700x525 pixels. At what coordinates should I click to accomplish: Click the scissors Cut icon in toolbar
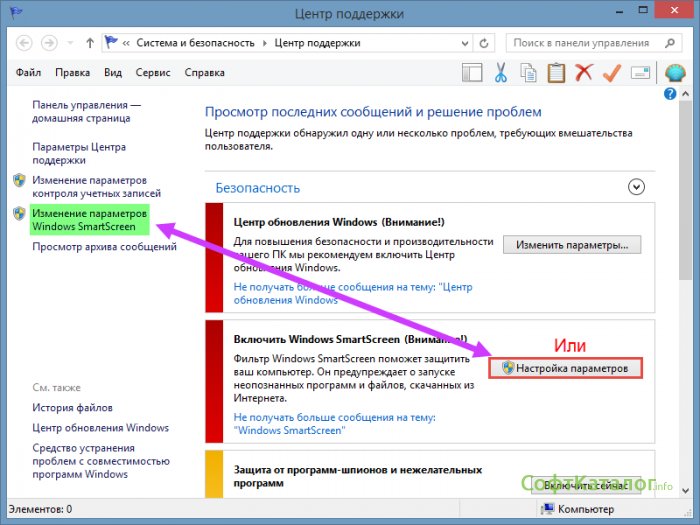click(x=501, y=73)
